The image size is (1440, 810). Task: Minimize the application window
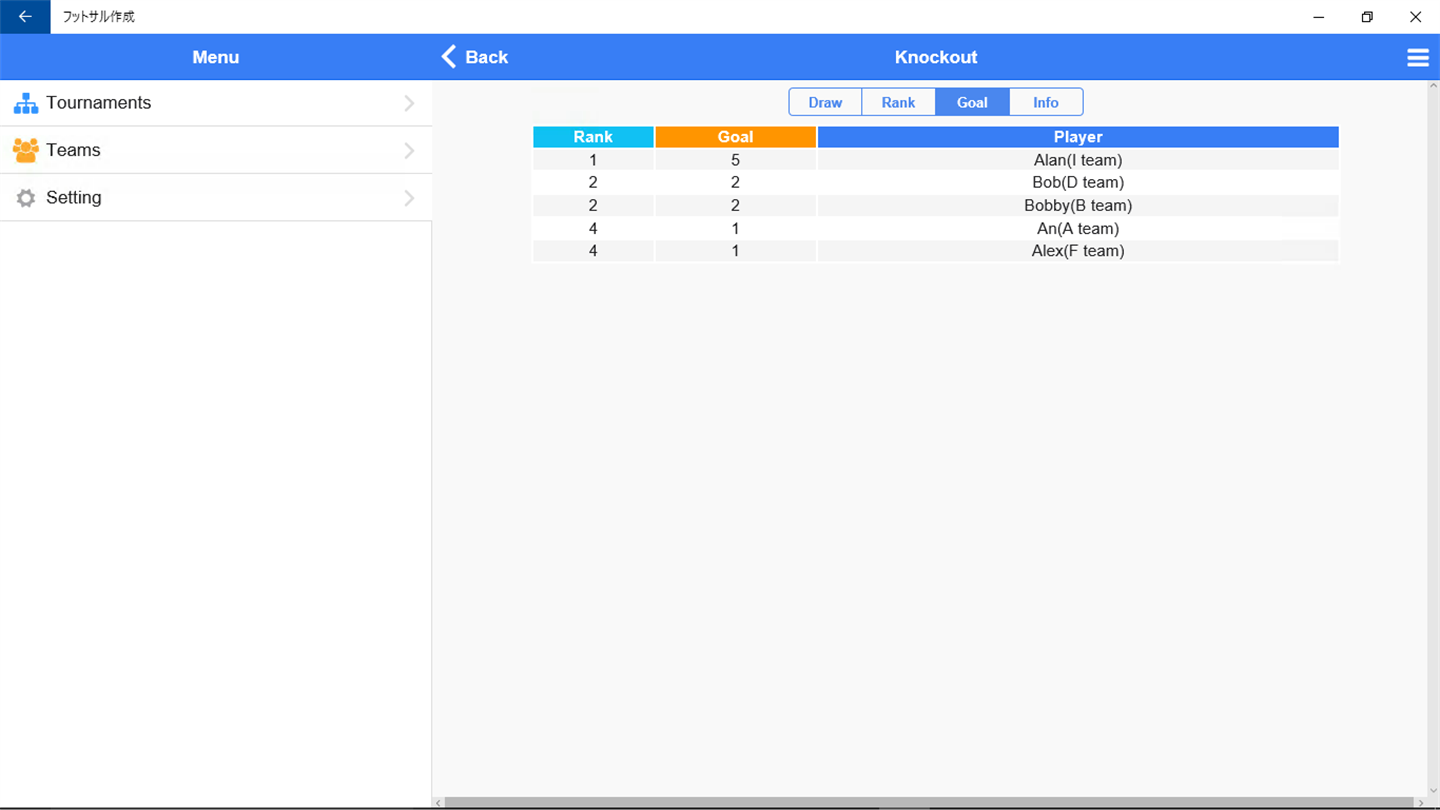1320,17
